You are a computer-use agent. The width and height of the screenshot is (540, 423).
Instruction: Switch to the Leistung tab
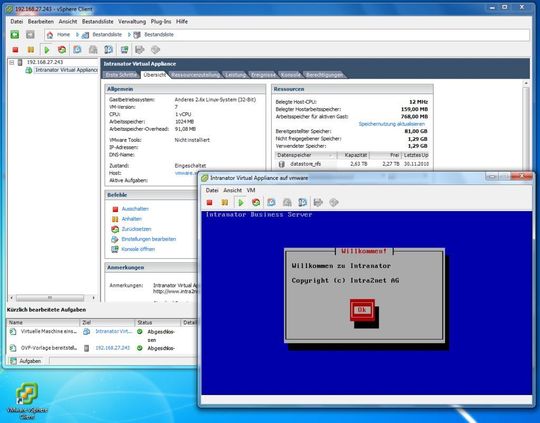[x=236, y=75]
